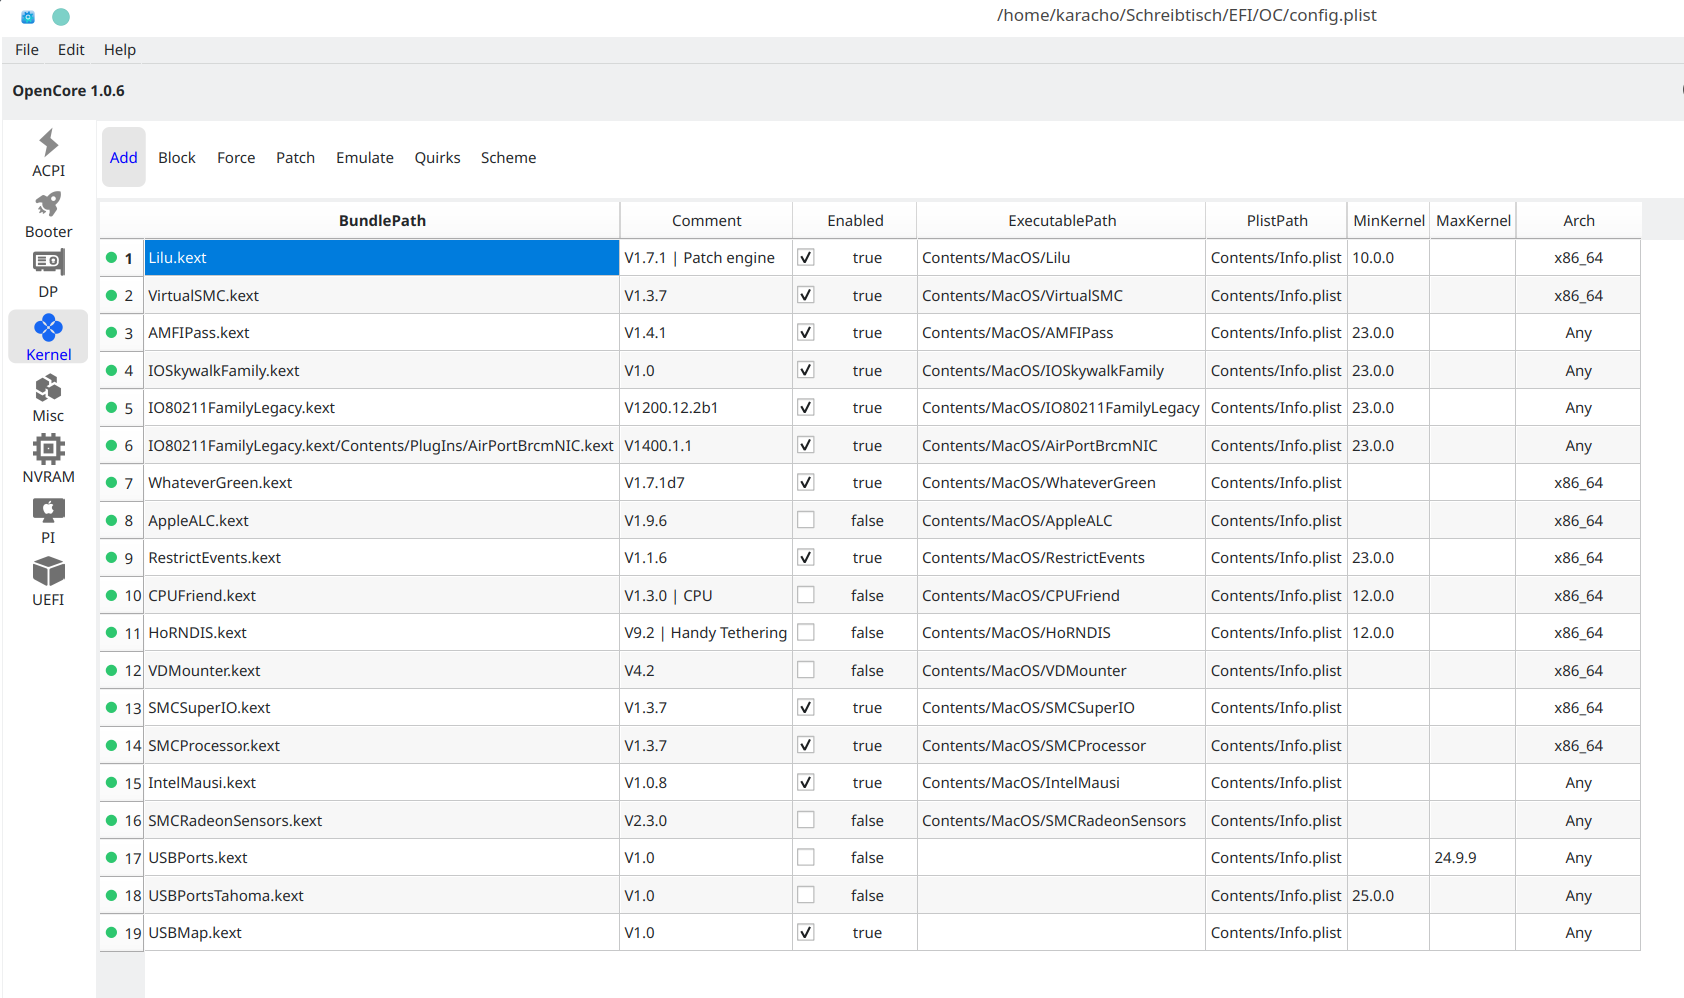1684x998 pixels.
Task: Open the File menu
Action: tap(27, 50)
